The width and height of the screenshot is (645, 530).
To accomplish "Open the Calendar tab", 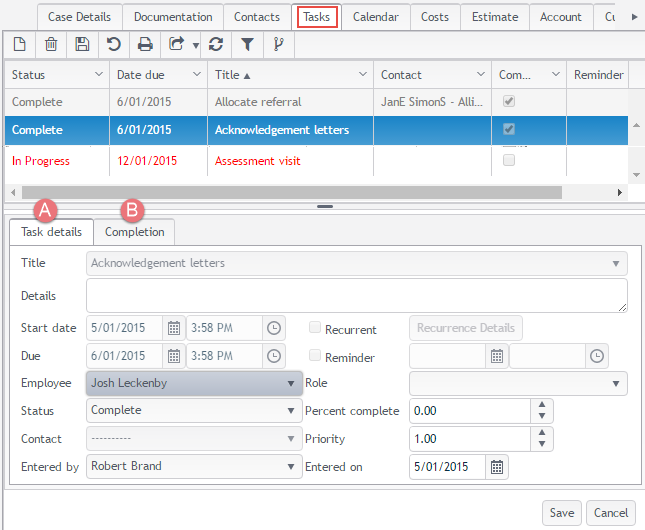I will point(375,17).
